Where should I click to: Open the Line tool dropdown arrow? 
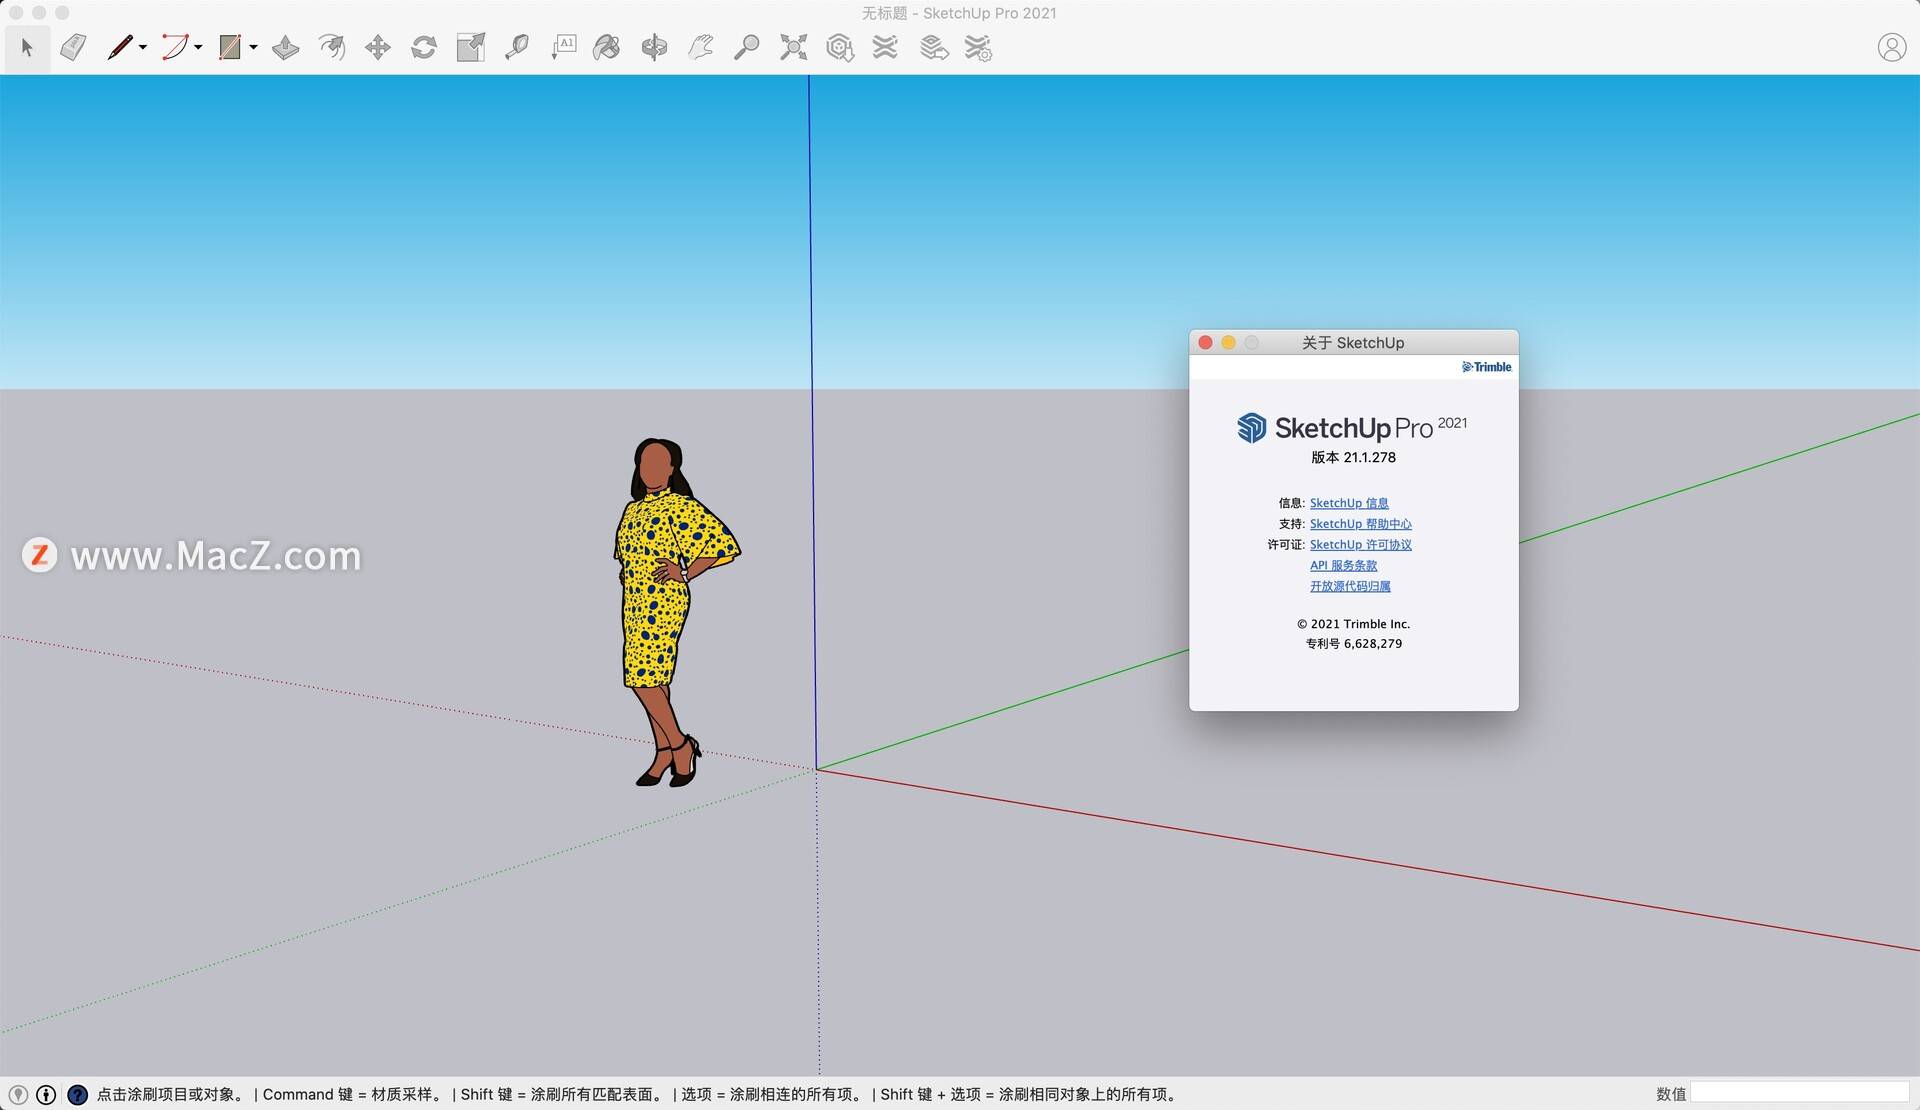(143, 47)
